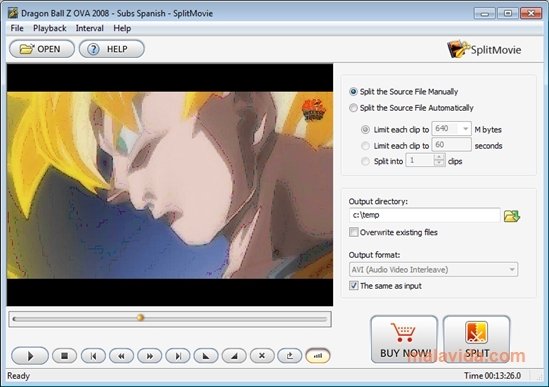The width and height of the screenshot is (549, 387).
Task: Click the video preview area
Action: (x=170, y=185)
